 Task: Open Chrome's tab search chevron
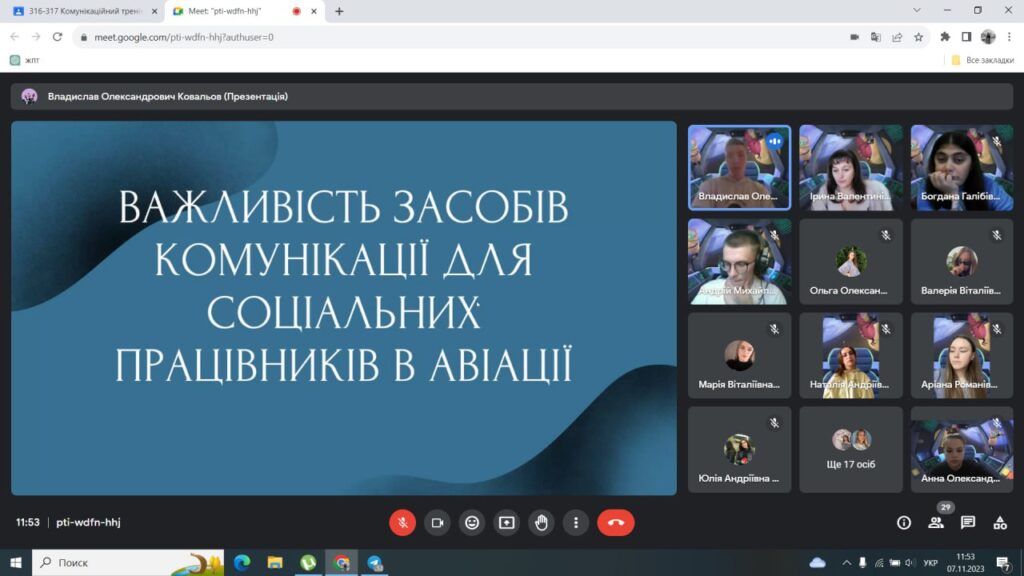point(917,11)
